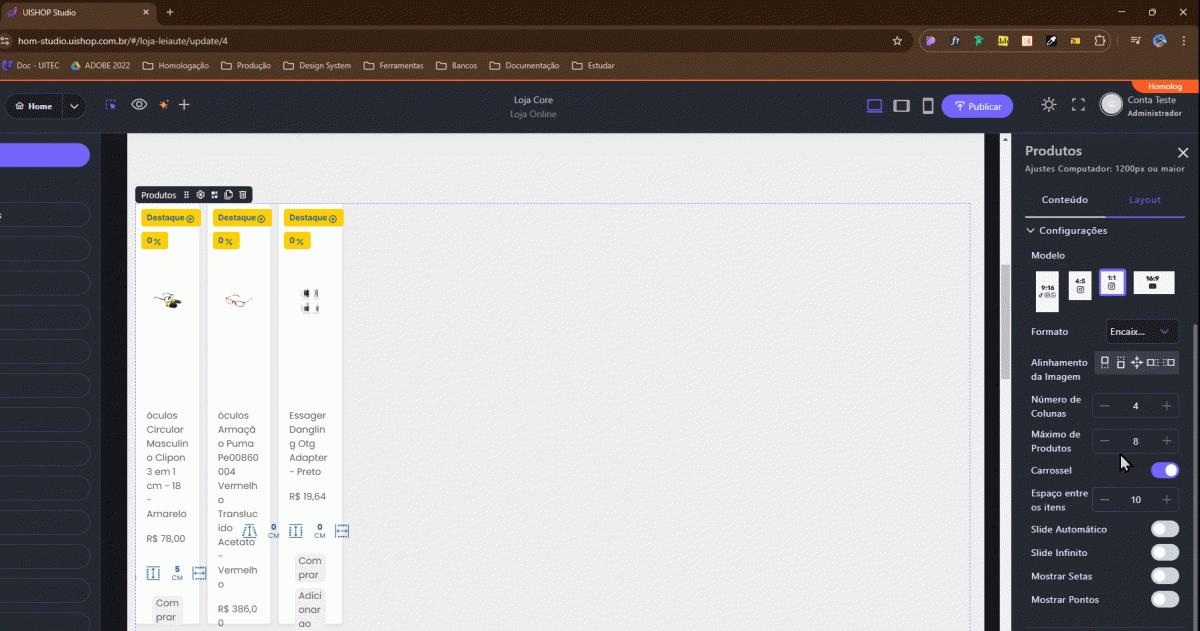This screenshot has width=1200, height=631.
Task: Turn off the Carrossel switch
Action: click(1164, 470)
